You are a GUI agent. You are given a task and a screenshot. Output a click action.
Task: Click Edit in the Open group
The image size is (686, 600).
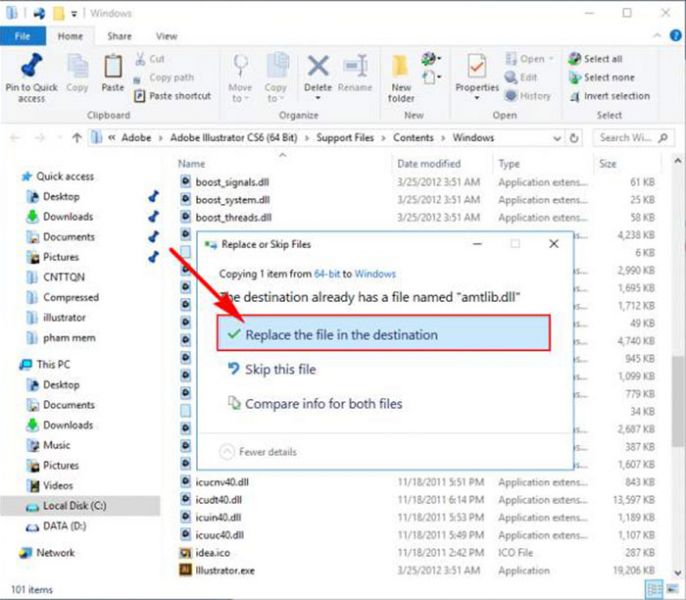pyautogui.click(x=521, y=77)
